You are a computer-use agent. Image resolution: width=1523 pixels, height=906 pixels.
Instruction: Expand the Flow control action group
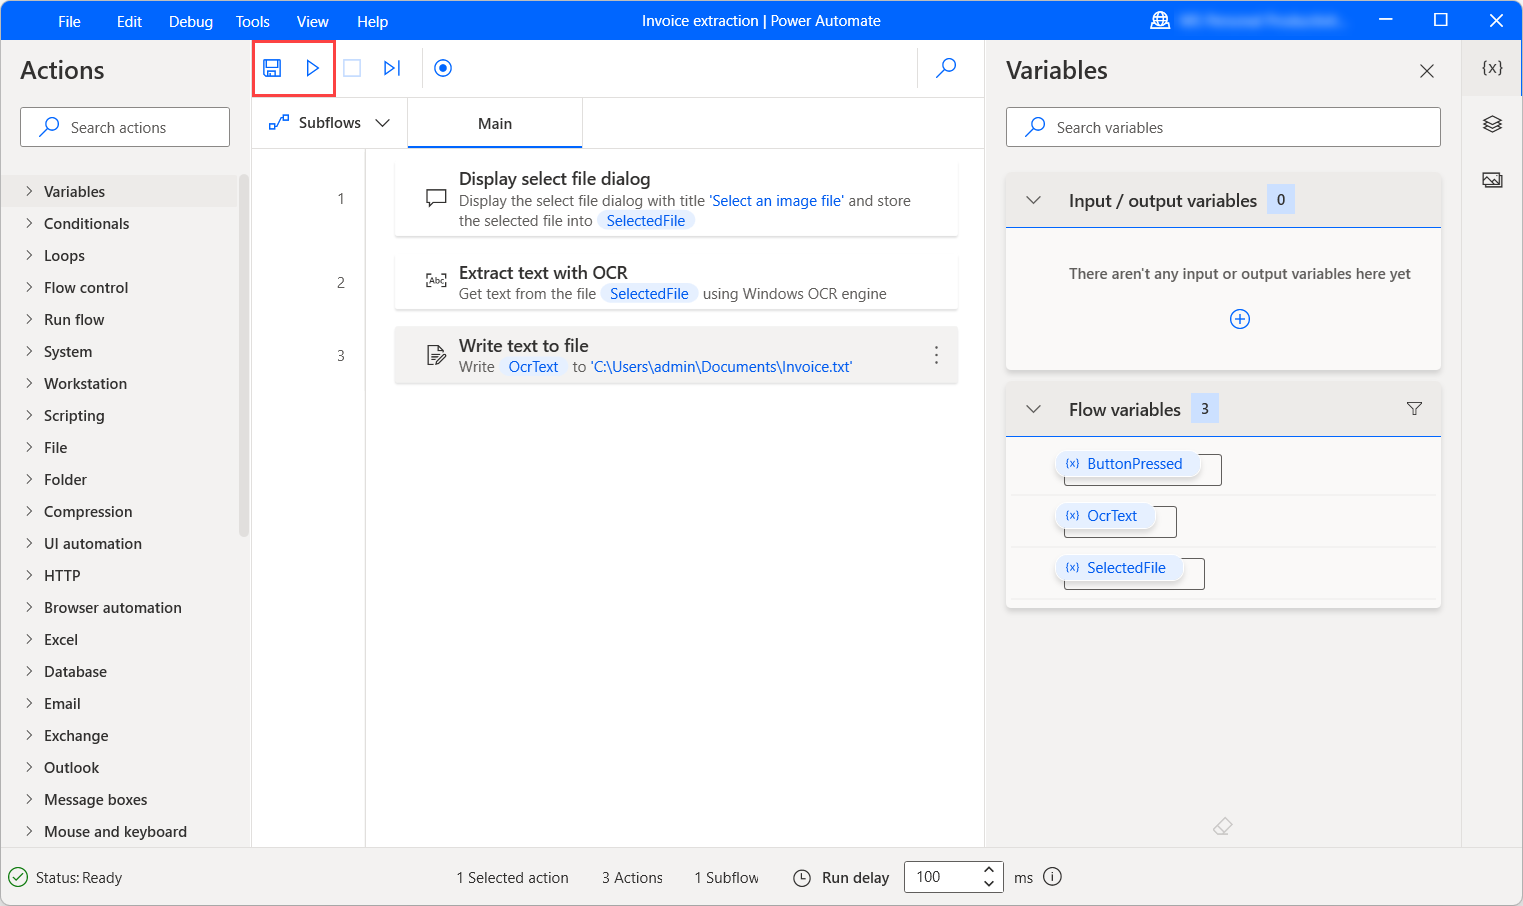29,287
